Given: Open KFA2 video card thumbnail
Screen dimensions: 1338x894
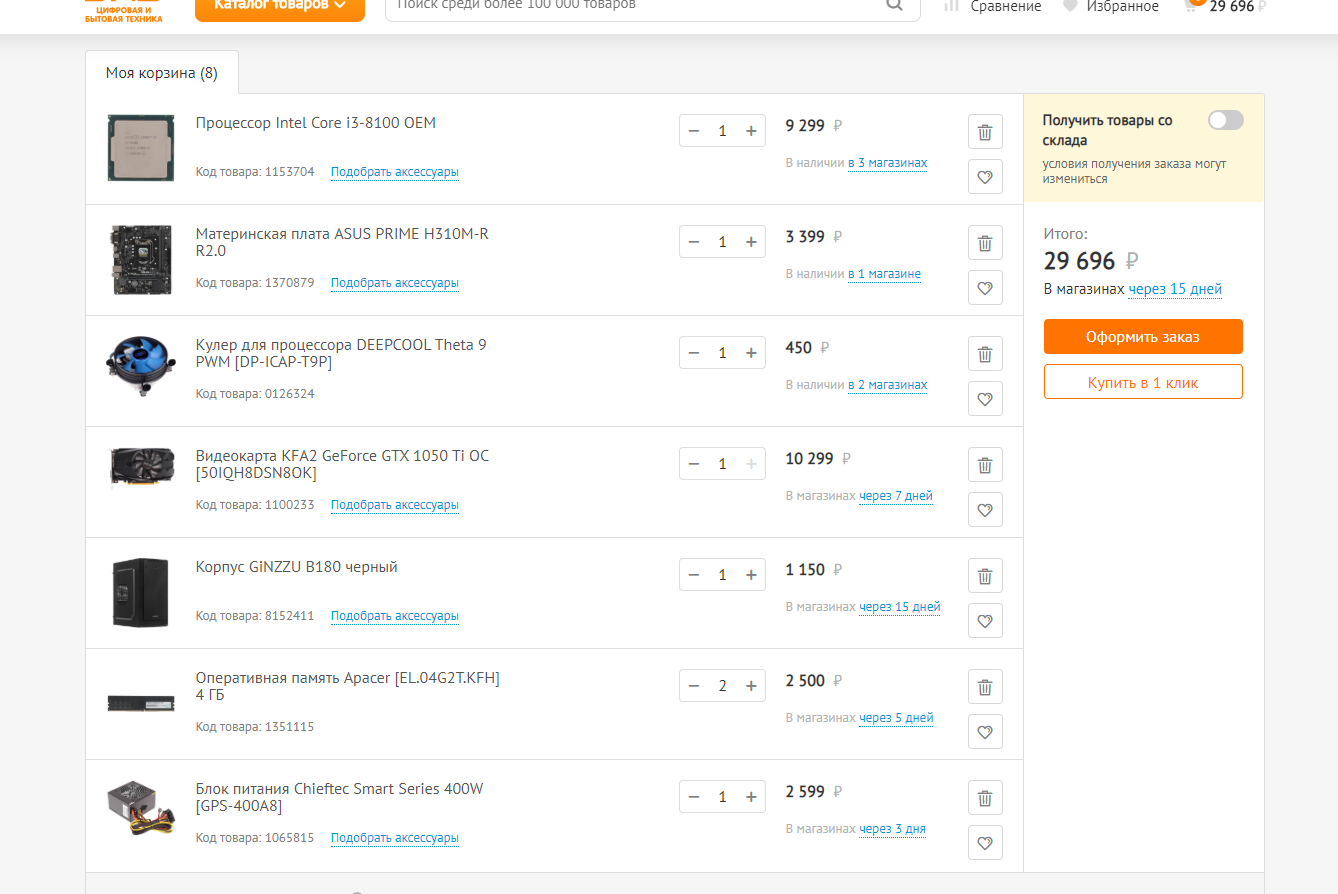Looking at the screenshot, I should pyautogui.click(x=141, y=468).
